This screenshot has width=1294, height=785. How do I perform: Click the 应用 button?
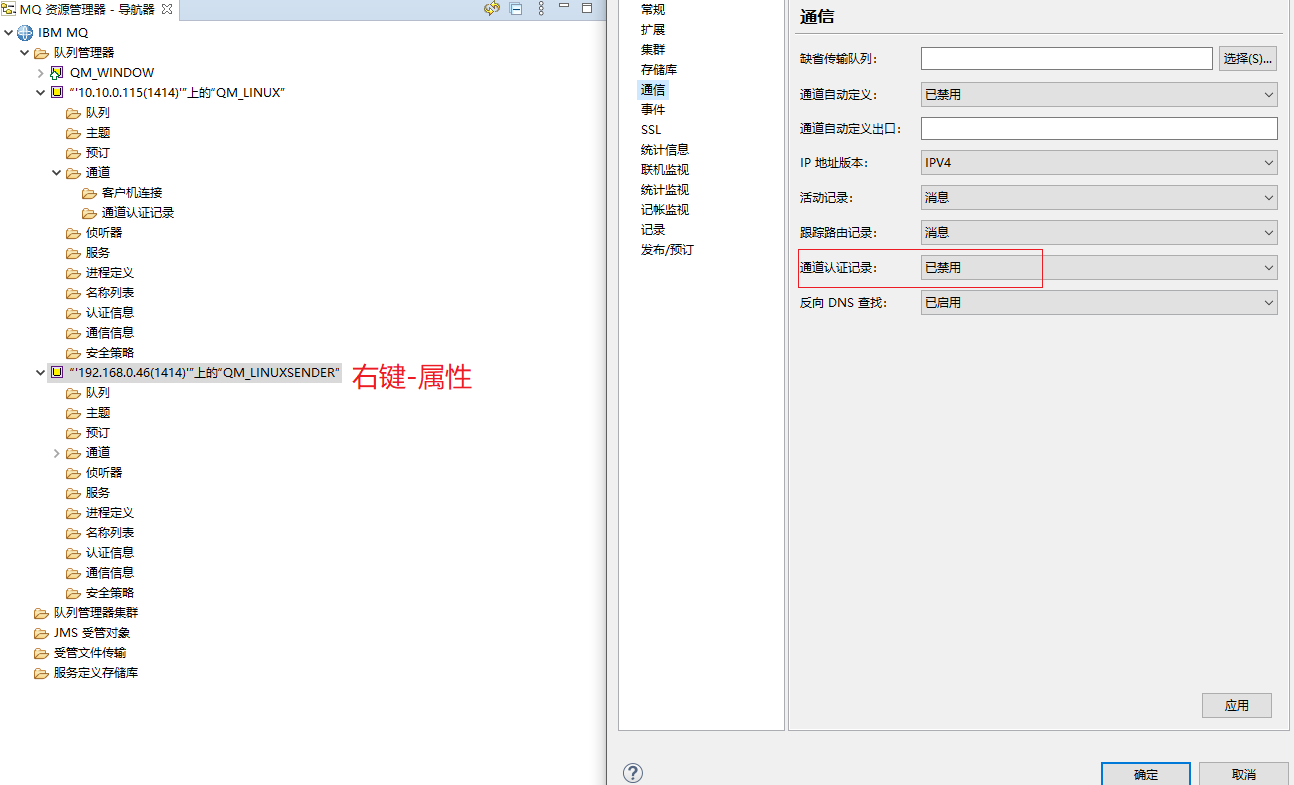pos(1237,705)
